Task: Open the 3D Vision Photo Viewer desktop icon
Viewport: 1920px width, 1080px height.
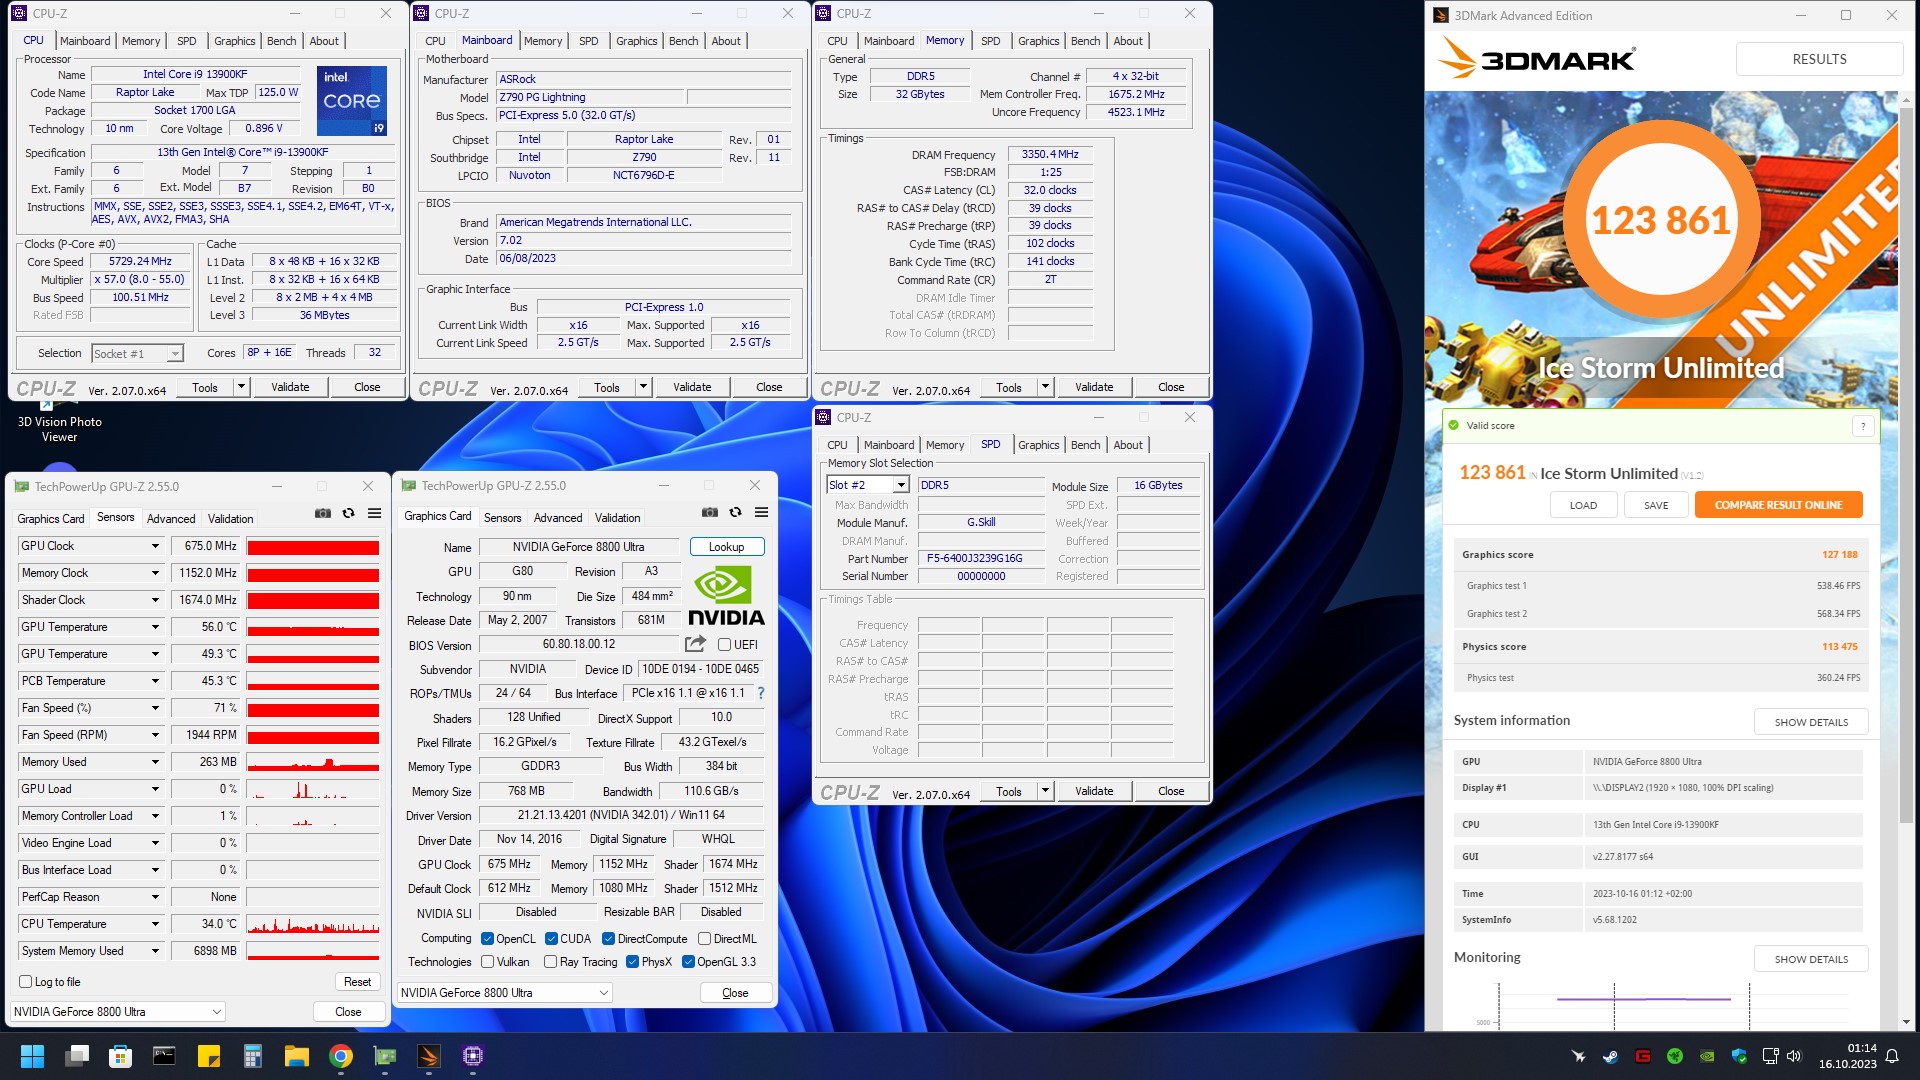Action: (x=59, y=422)
